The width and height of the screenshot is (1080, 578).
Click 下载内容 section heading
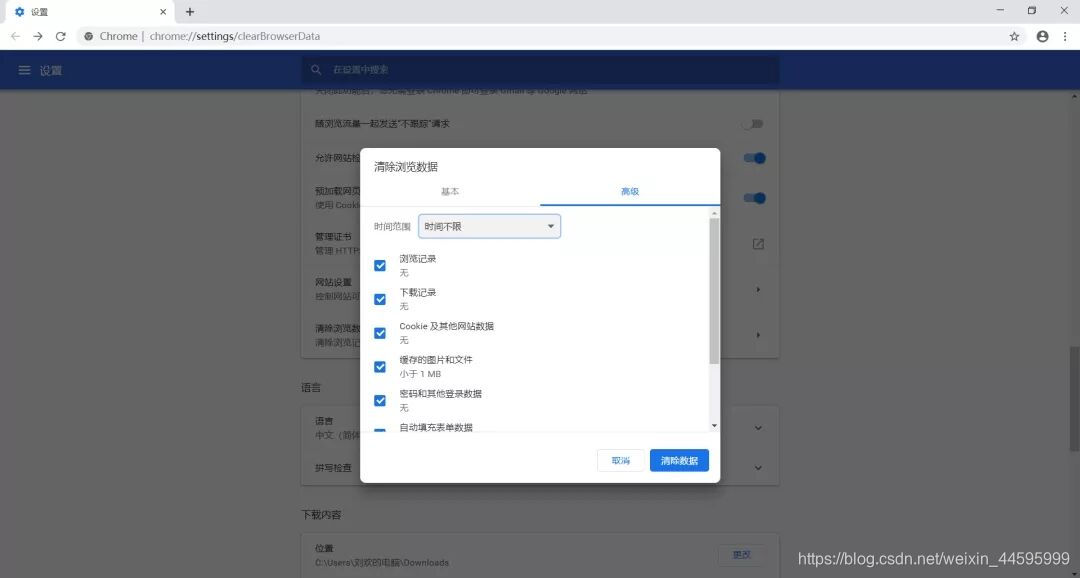pyautogui.click(x=321, y=515)
